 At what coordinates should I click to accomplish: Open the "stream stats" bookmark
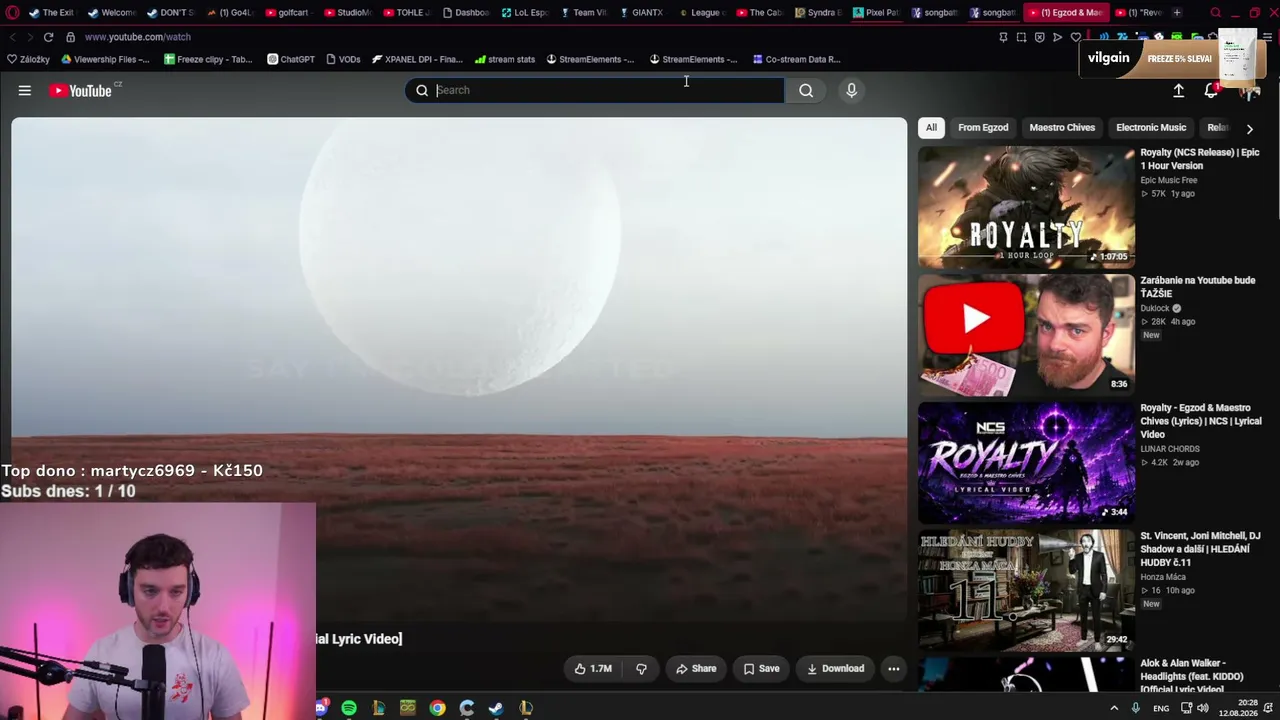505,59
